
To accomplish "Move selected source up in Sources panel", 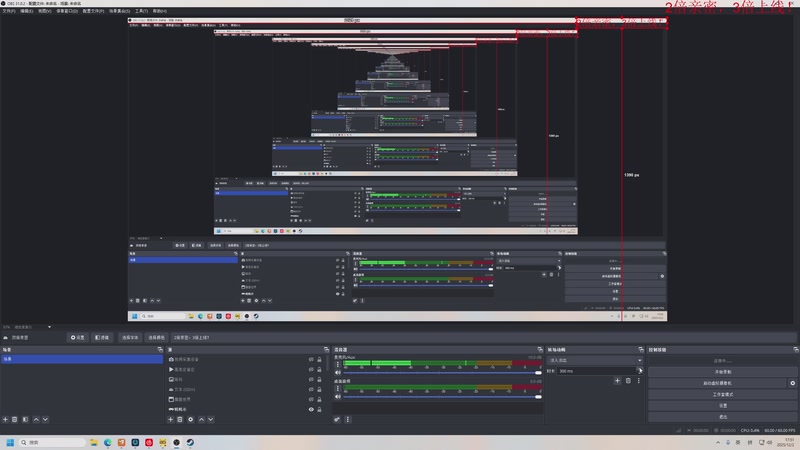I will pyautogui.click(x=202, y=419).
